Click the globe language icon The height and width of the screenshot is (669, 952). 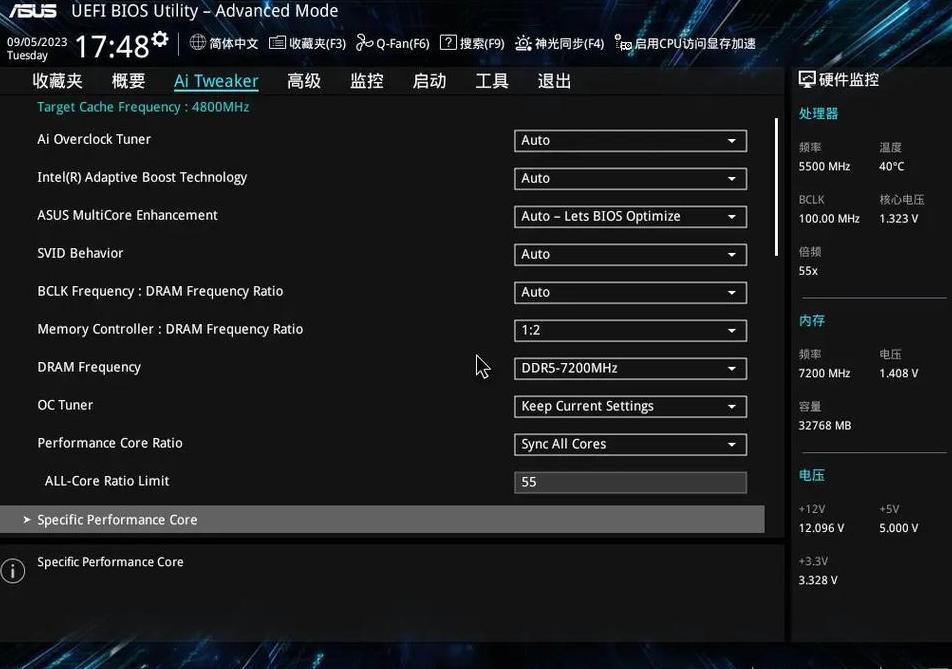[x=198, y=42]
